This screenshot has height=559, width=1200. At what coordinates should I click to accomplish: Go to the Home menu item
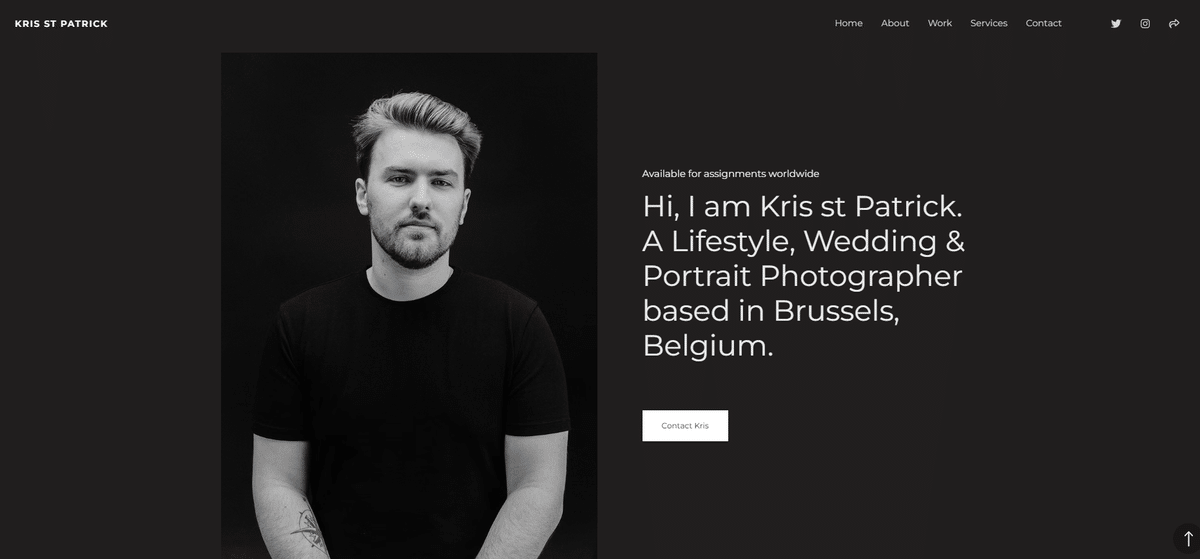click(x=848, y=23)
